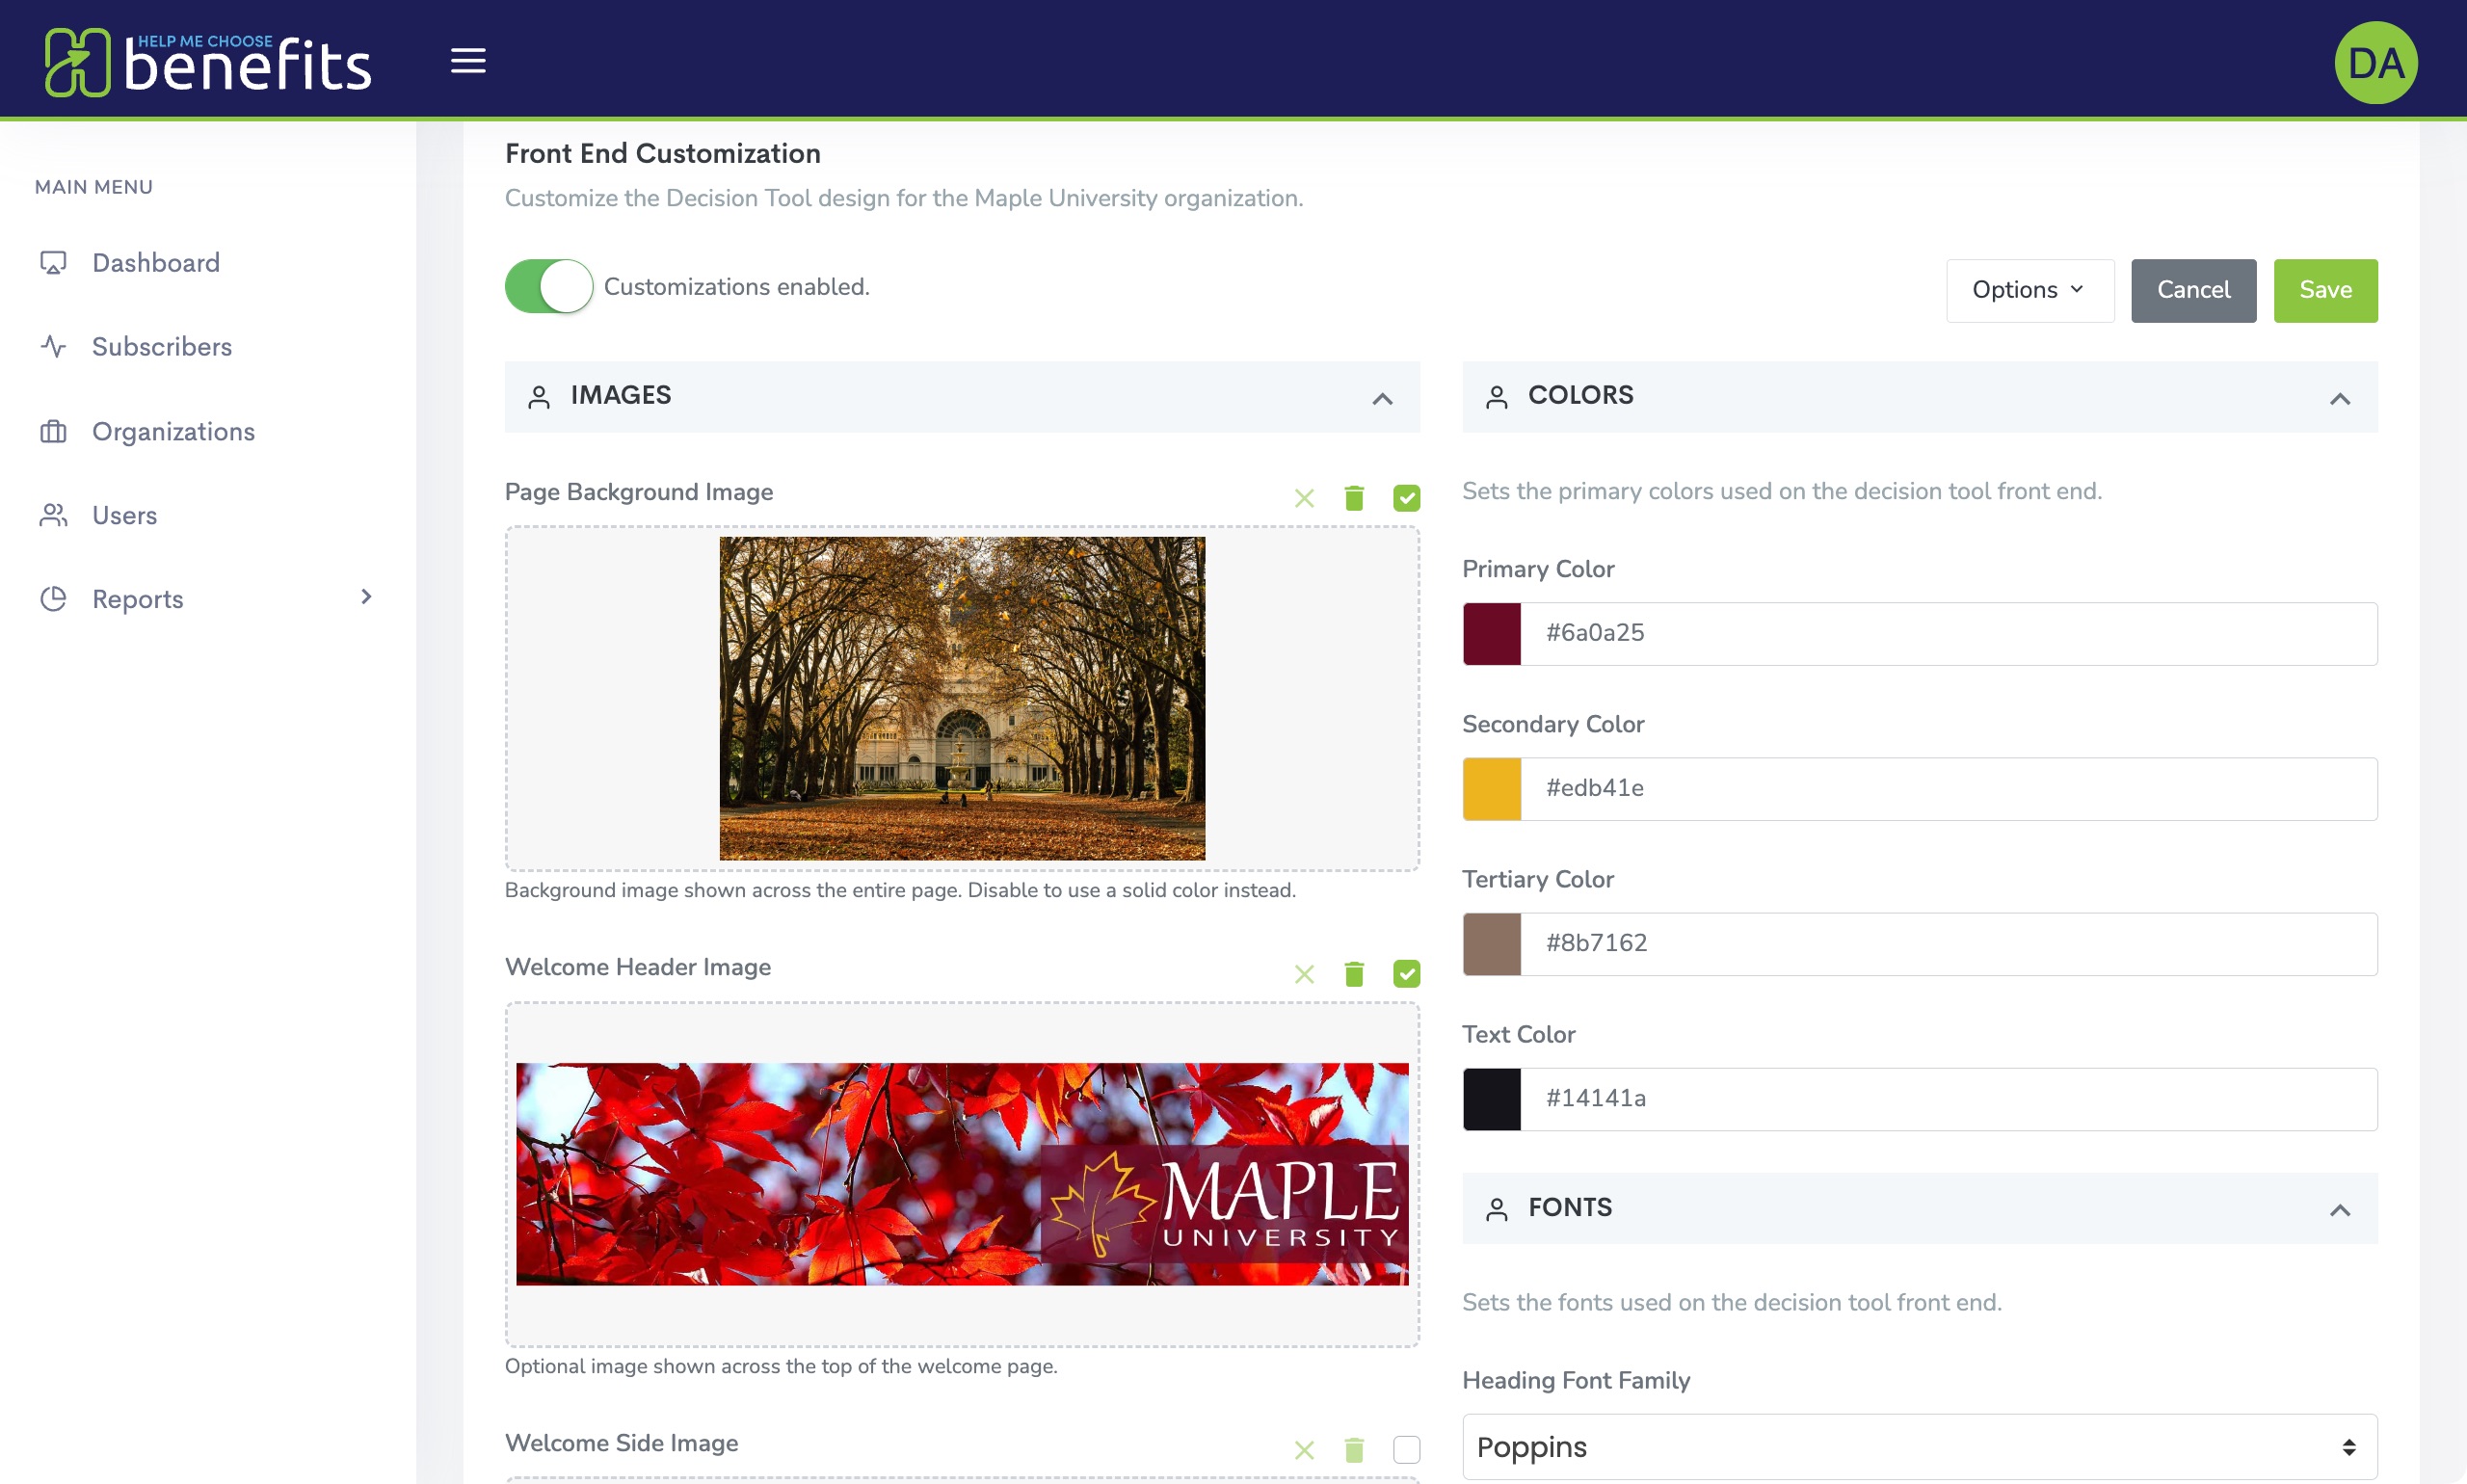
Task: Clear the Page Background Image with X
Action: [1304, 498]
